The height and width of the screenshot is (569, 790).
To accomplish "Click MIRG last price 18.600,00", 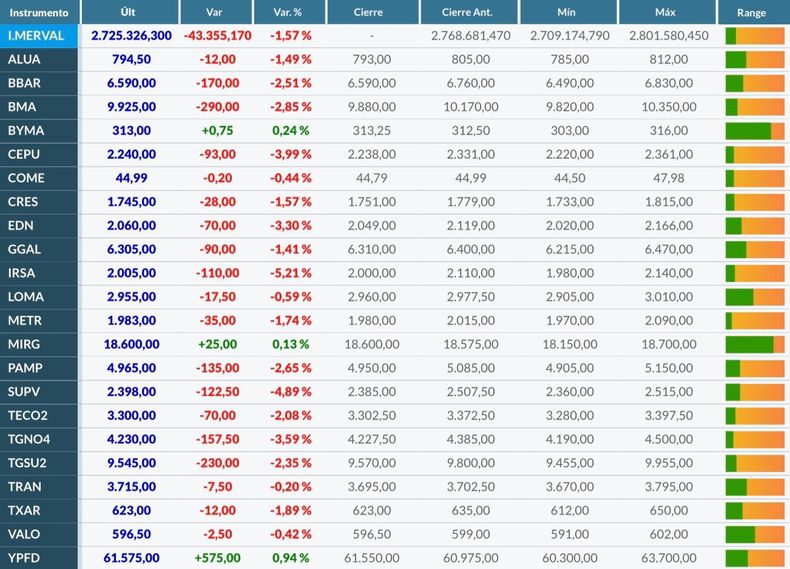I will pos(131,344).
